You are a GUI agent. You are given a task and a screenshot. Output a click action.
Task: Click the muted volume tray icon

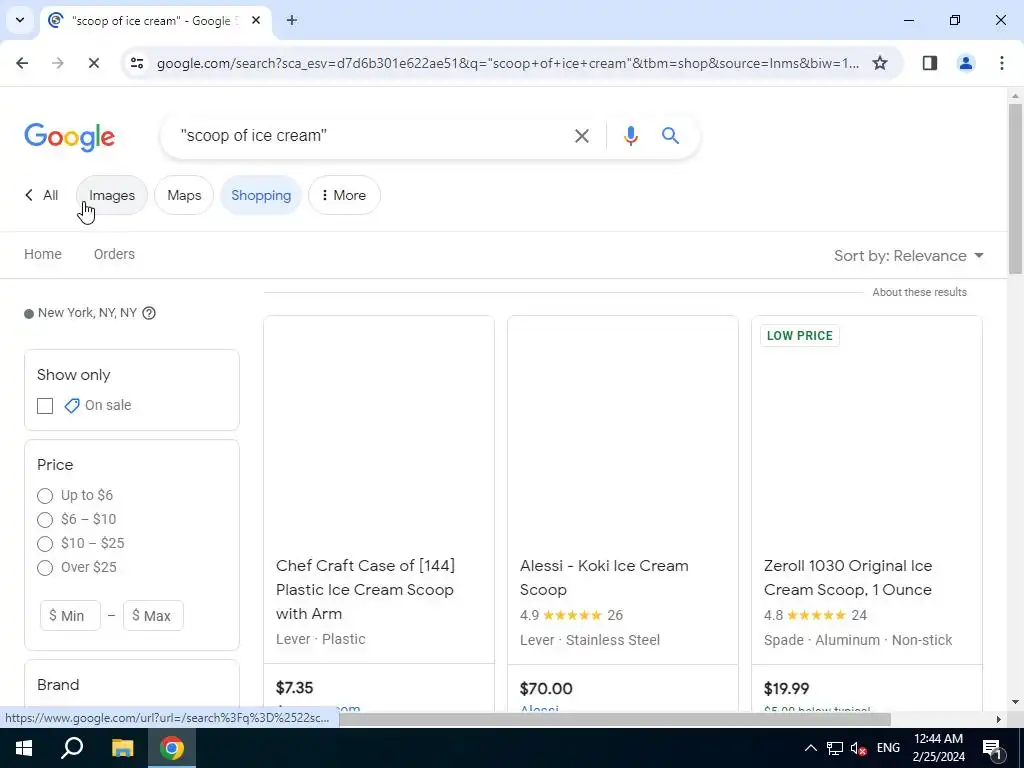[858, 748]
